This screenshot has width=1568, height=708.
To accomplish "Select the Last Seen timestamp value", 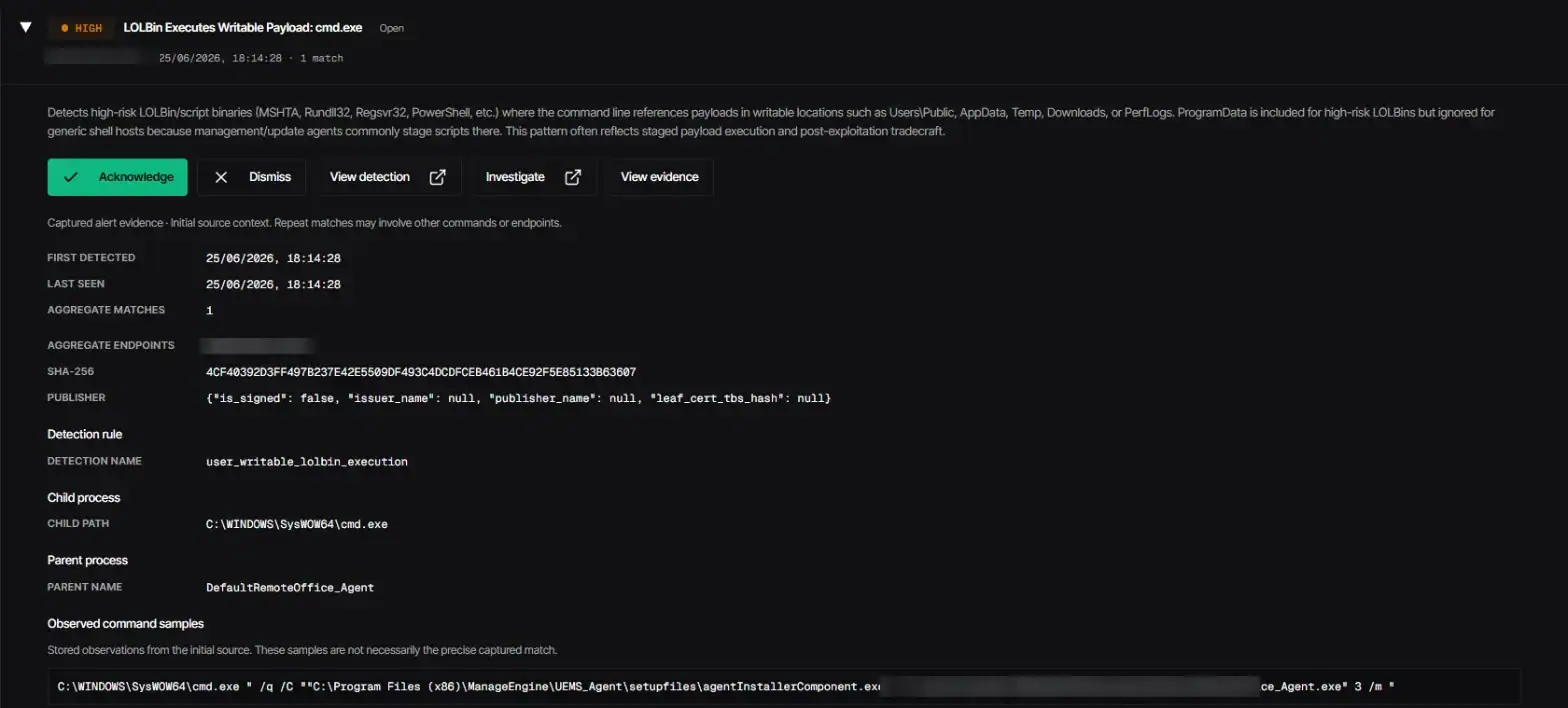I will 273,284.
